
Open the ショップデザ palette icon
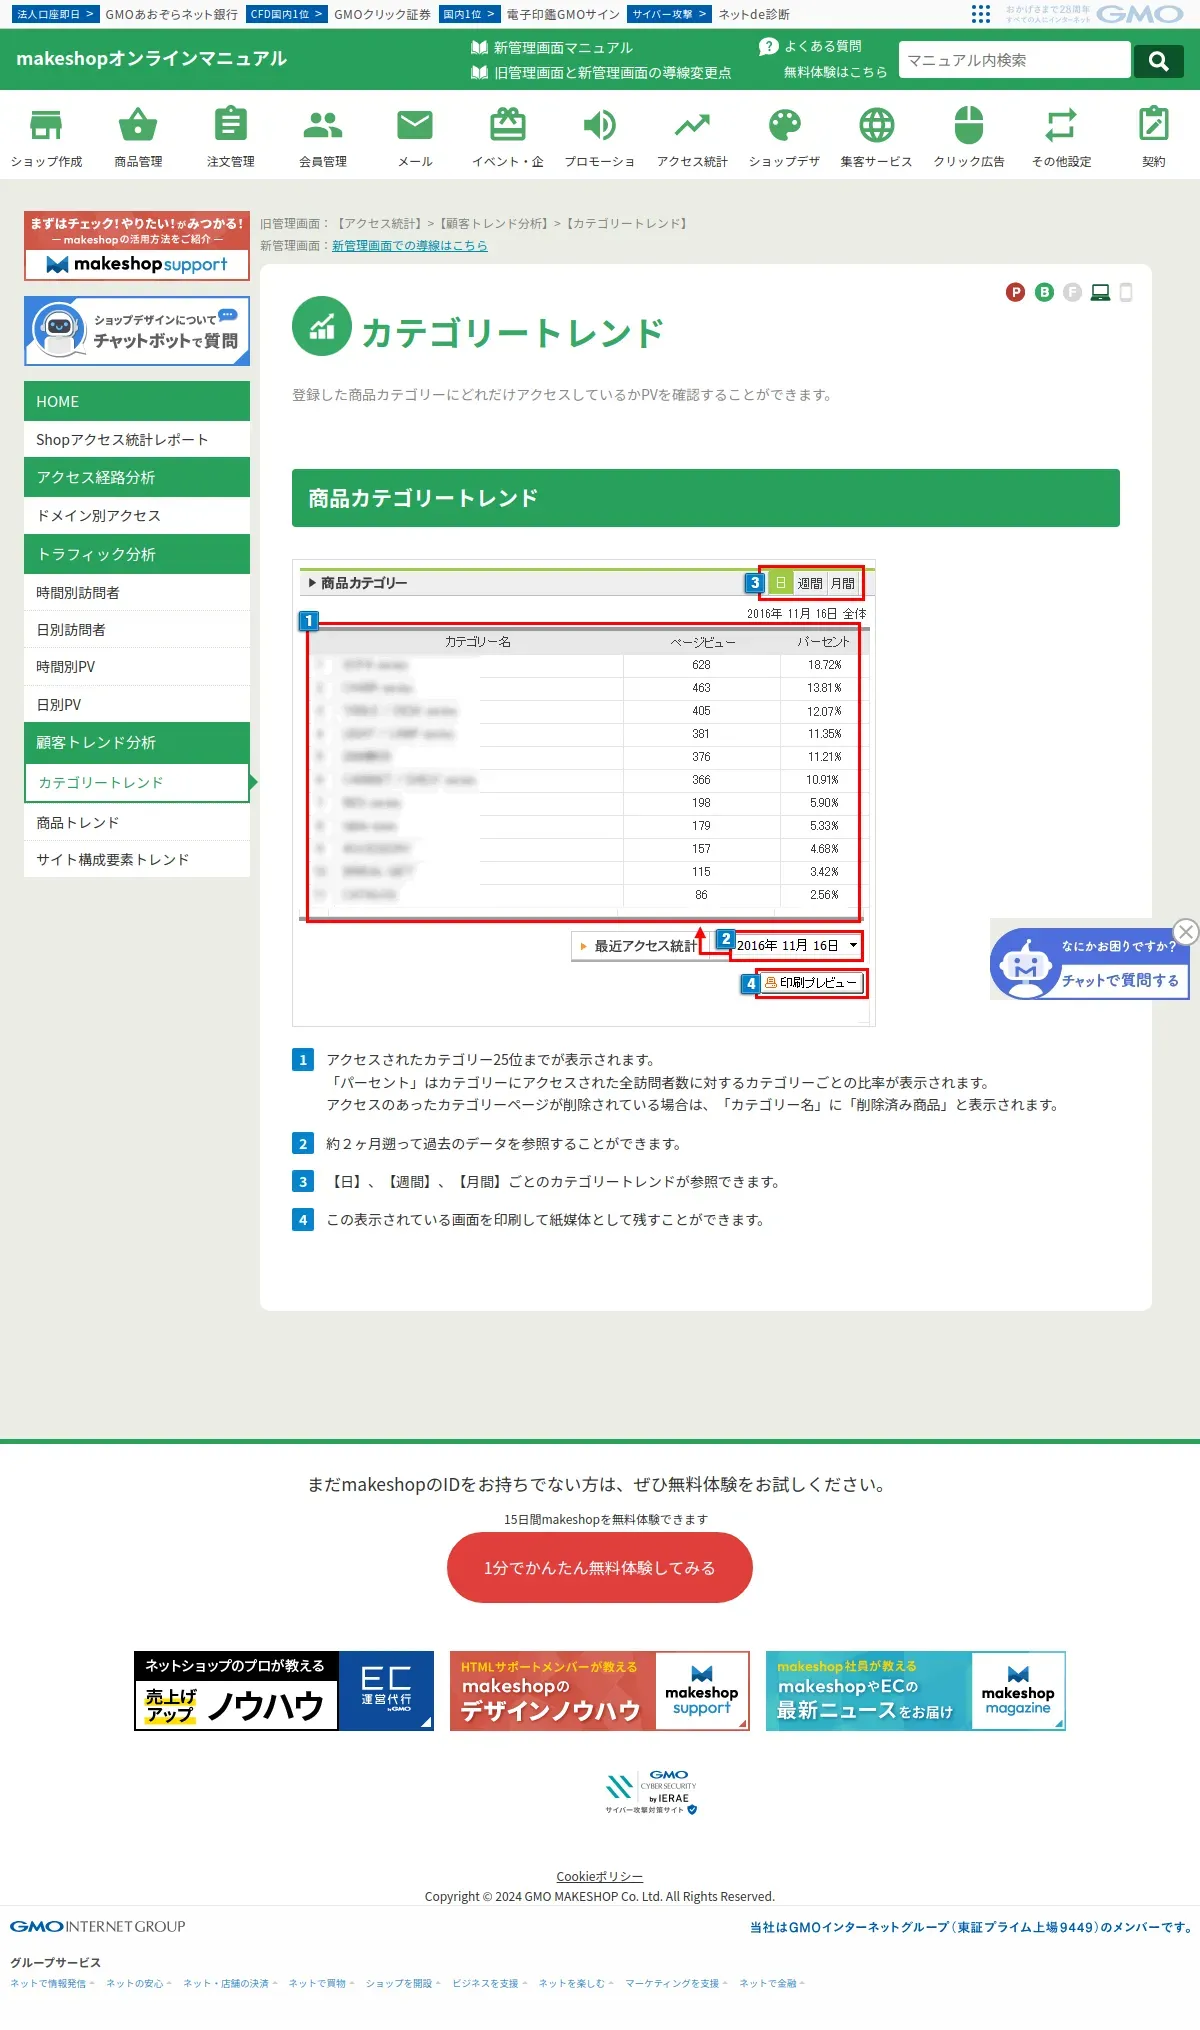[785, 125]
